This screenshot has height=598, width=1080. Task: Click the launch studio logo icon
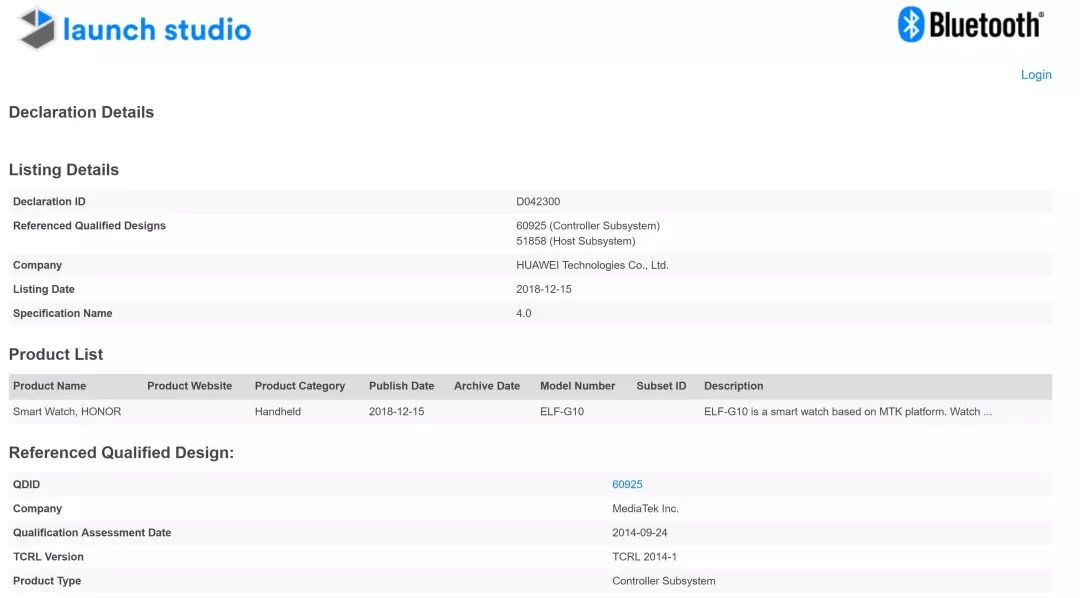[x=37, y=28]
